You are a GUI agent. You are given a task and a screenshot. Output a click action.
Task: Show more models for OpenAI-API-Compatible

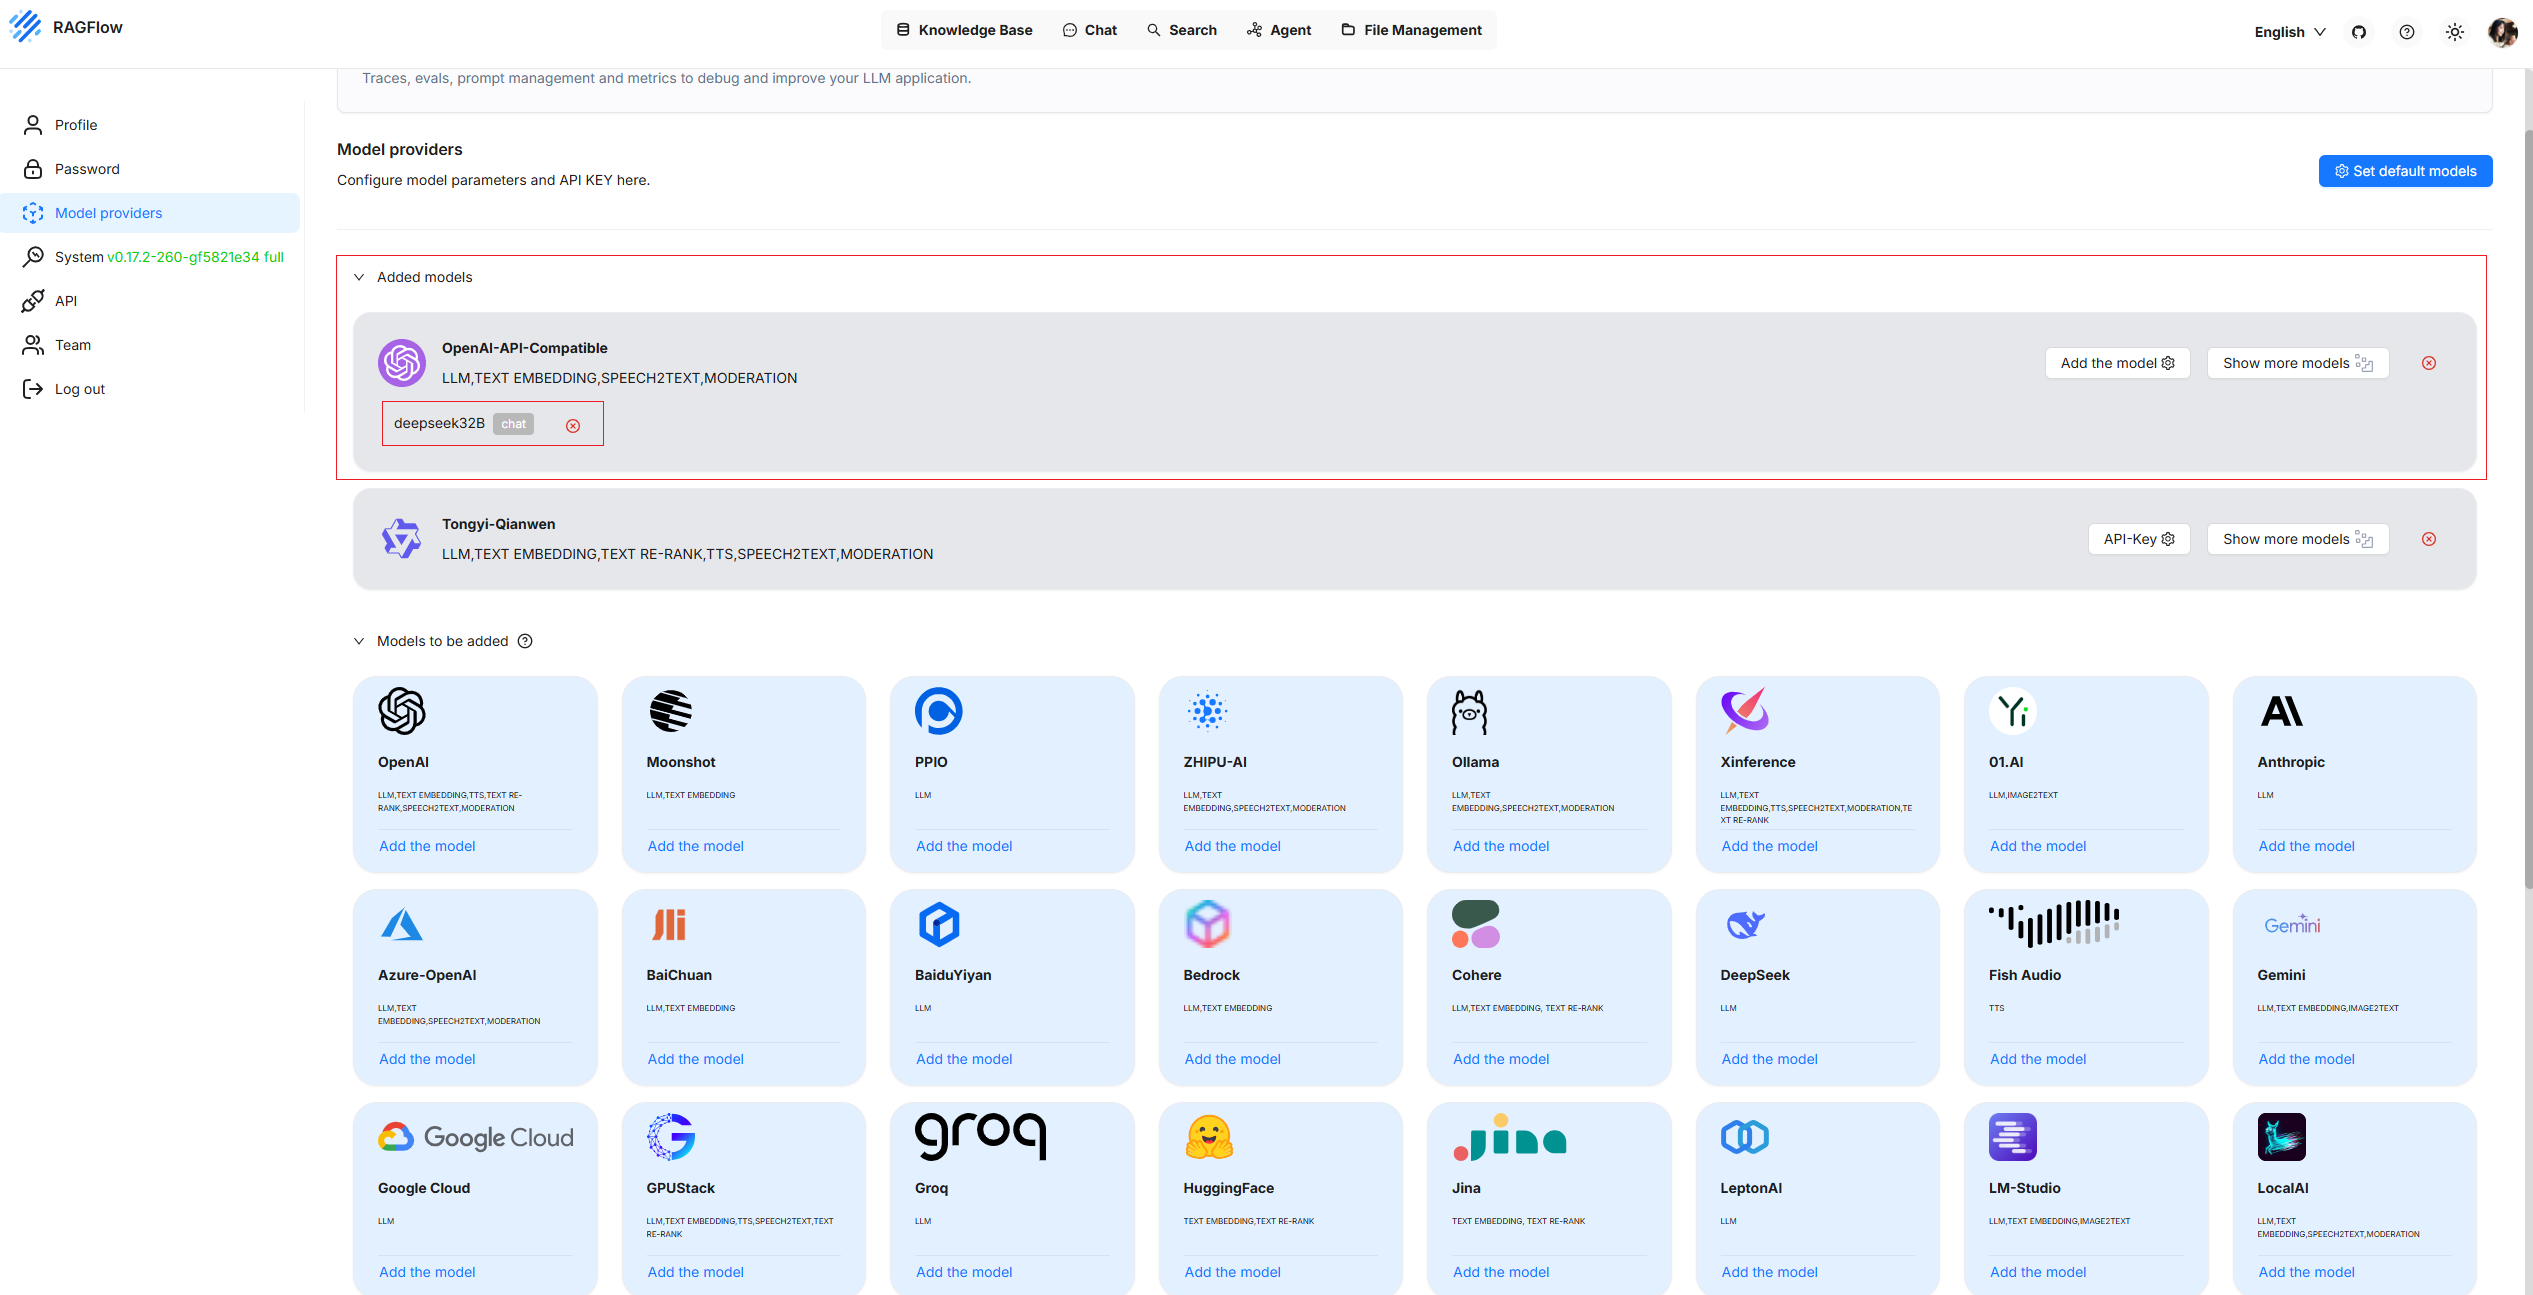coord(2298,363)
